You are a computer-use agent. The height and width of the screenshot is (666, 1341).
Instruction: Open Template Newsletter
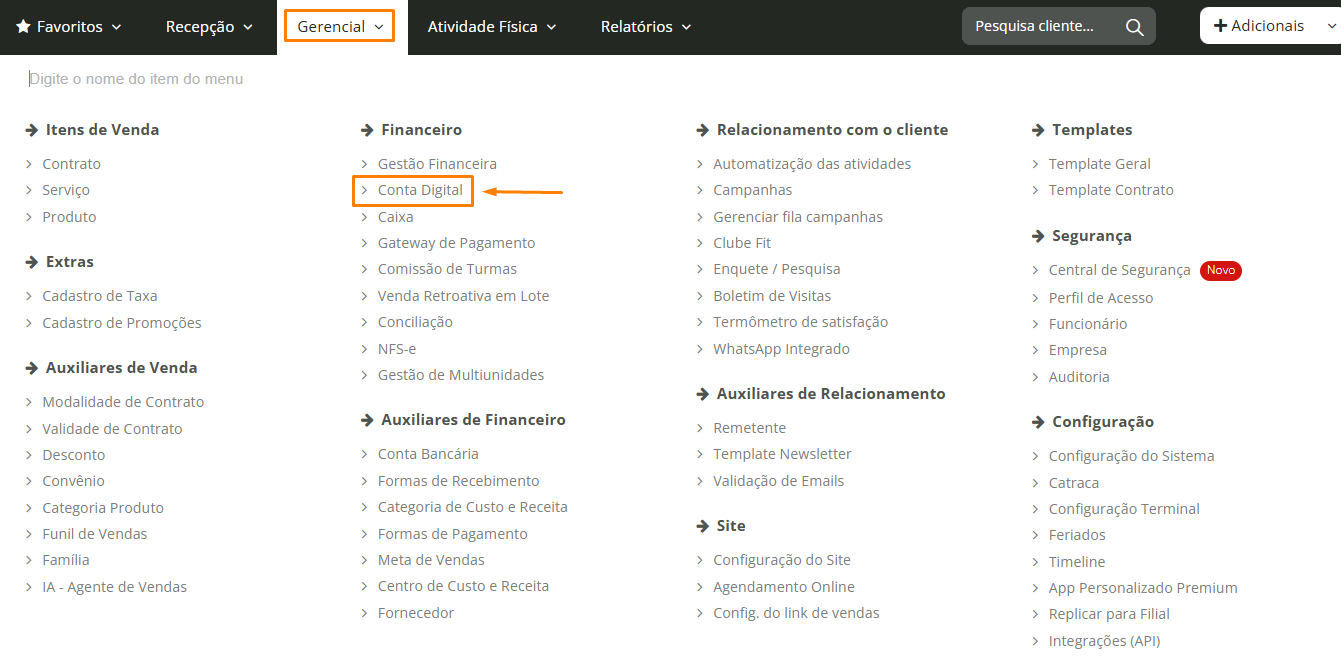tap(782, 454)
